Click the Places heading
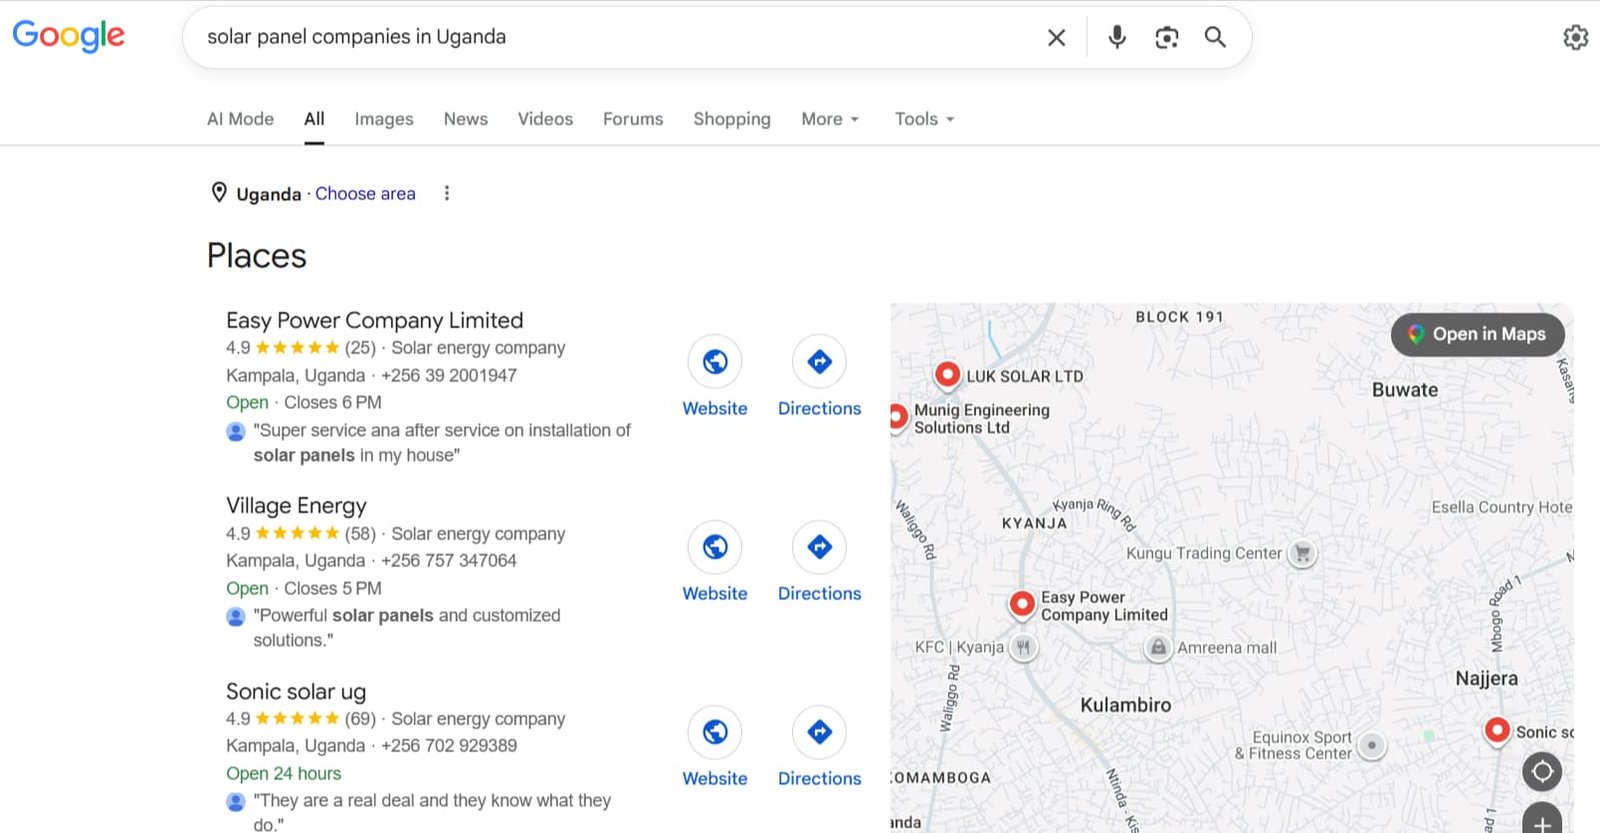The width and height of the screenshot is (1600, 833). pos(257,255)
